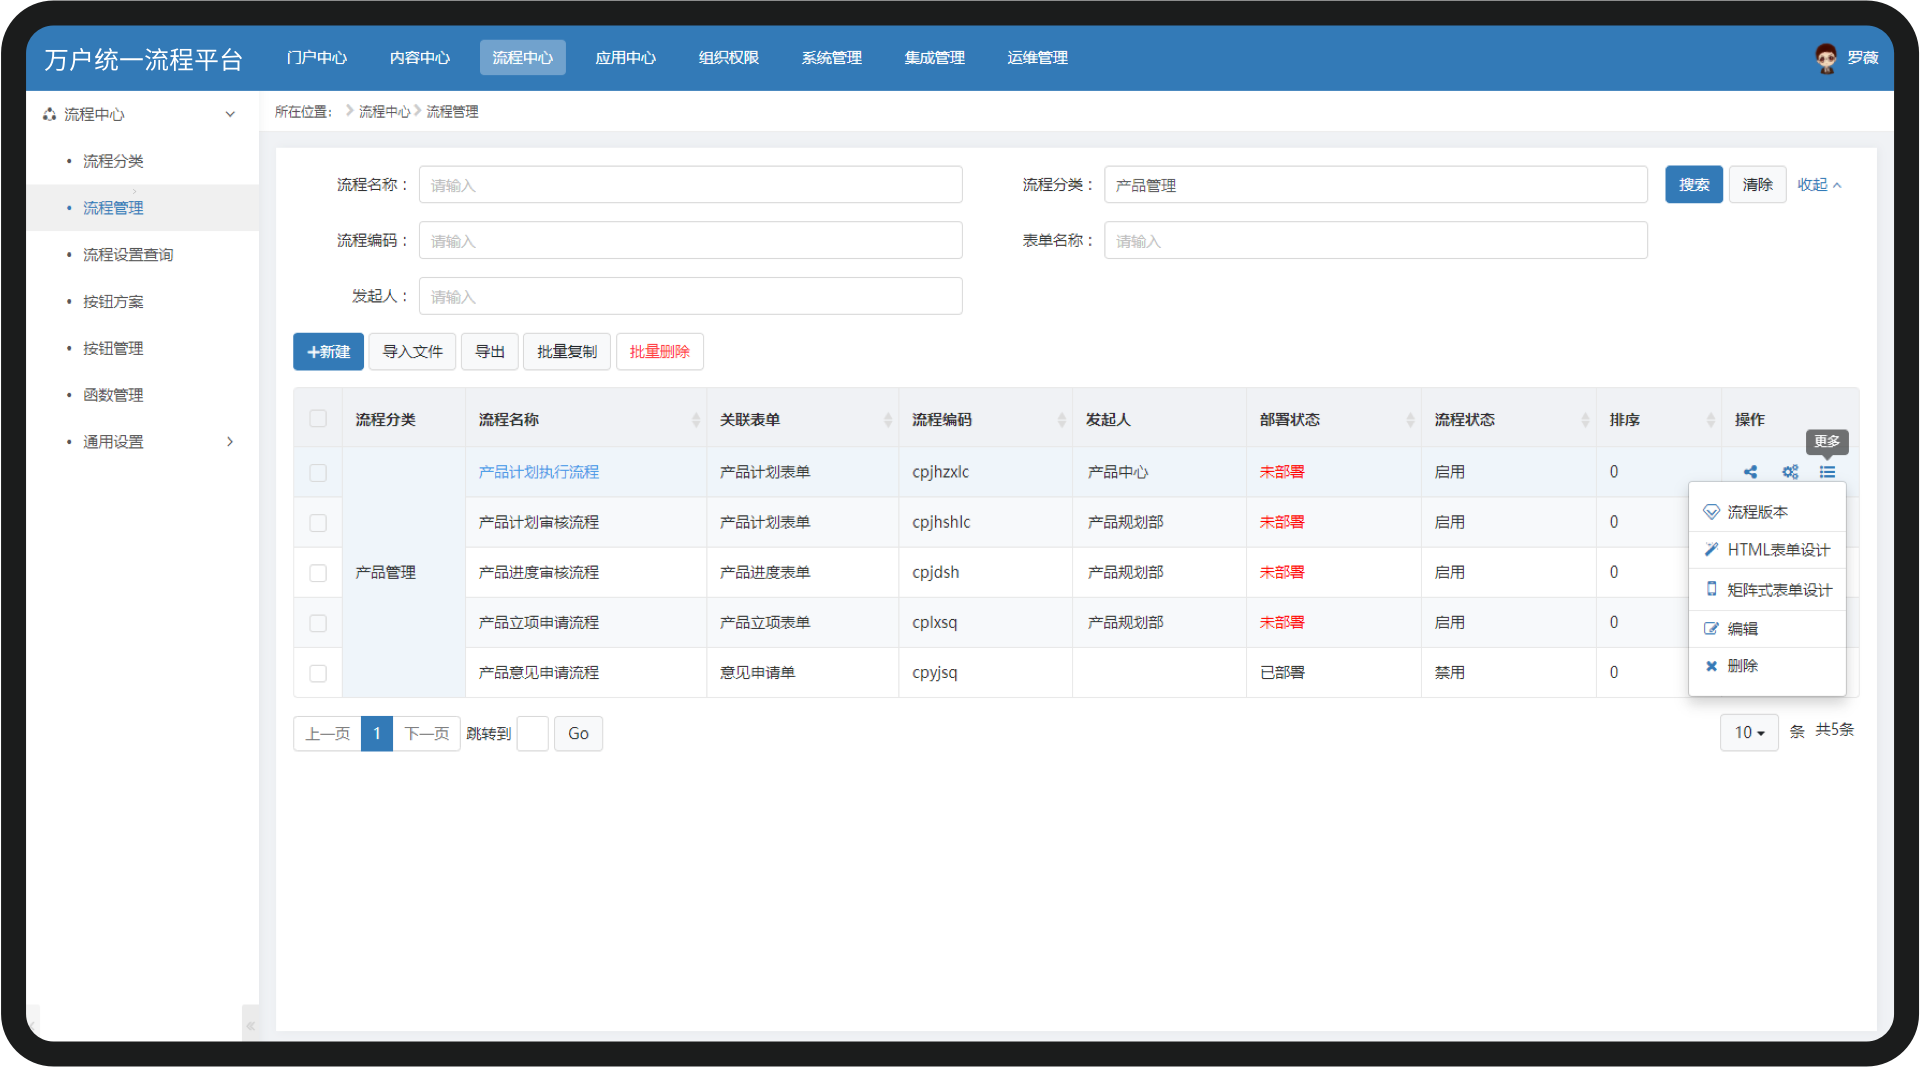1920x1067 pixels.
Task: Select the checkbox for 产品意见申请流程 row
Action: click(318, 673)
